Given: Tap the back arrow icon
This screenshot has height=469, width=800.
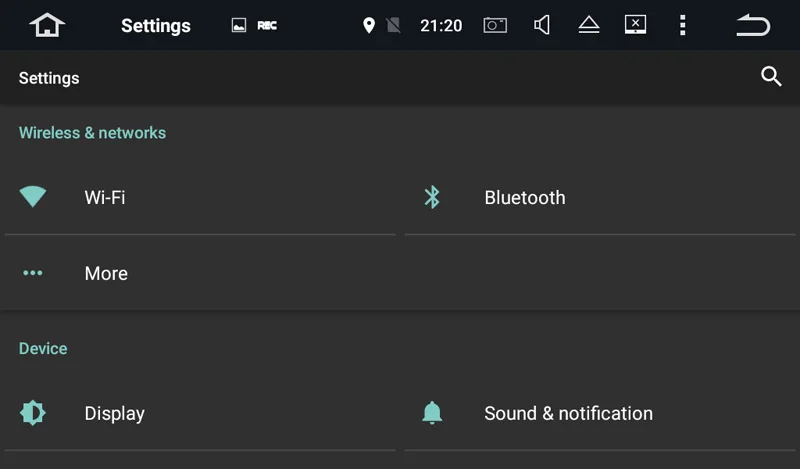Looking at the screenshot, I should point(753,25).
